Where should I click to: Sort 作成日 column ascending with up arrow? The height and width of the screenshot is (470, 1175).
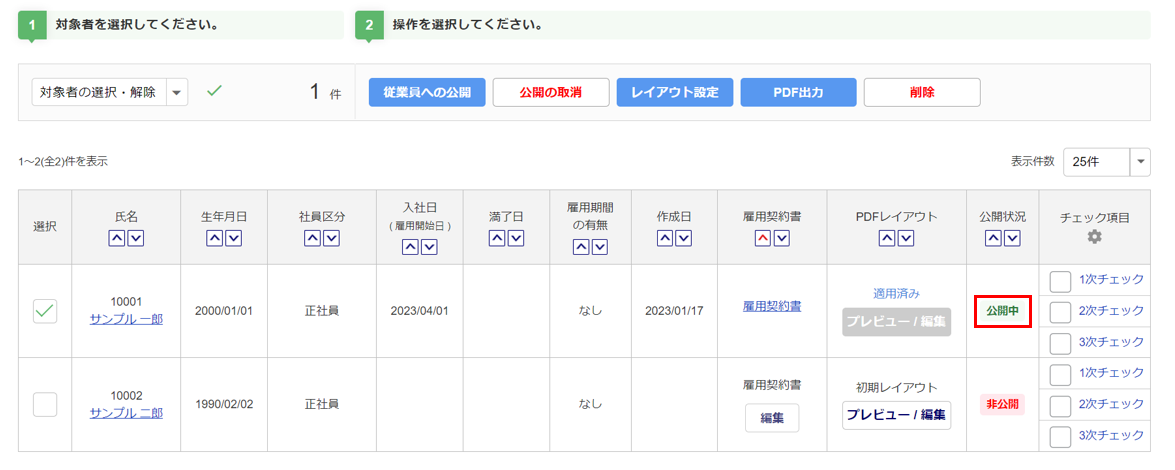(665, 238)
